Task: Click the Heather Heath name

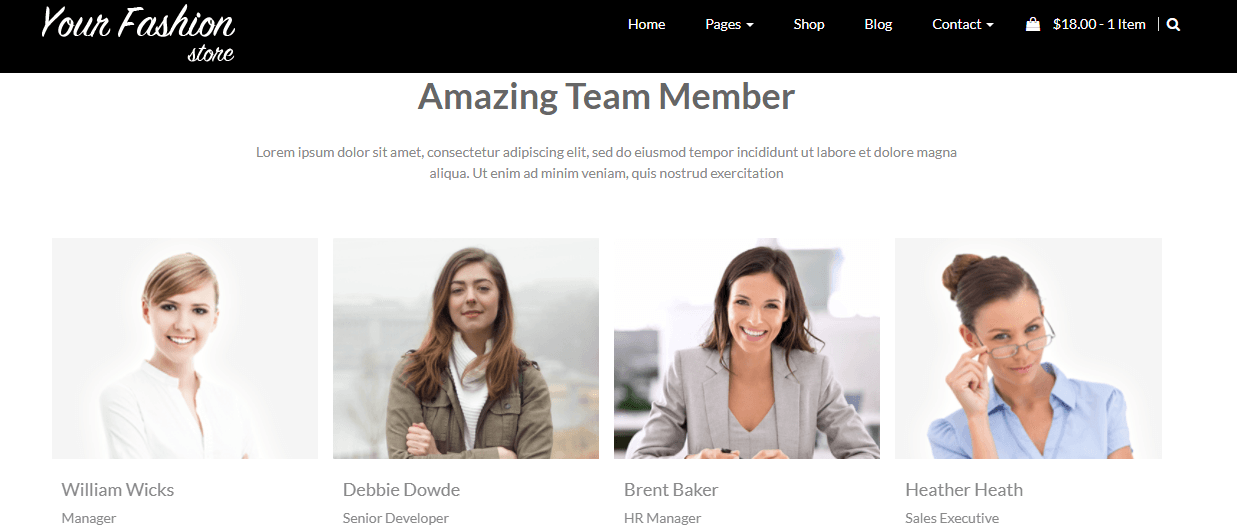Action: point(964,490)
